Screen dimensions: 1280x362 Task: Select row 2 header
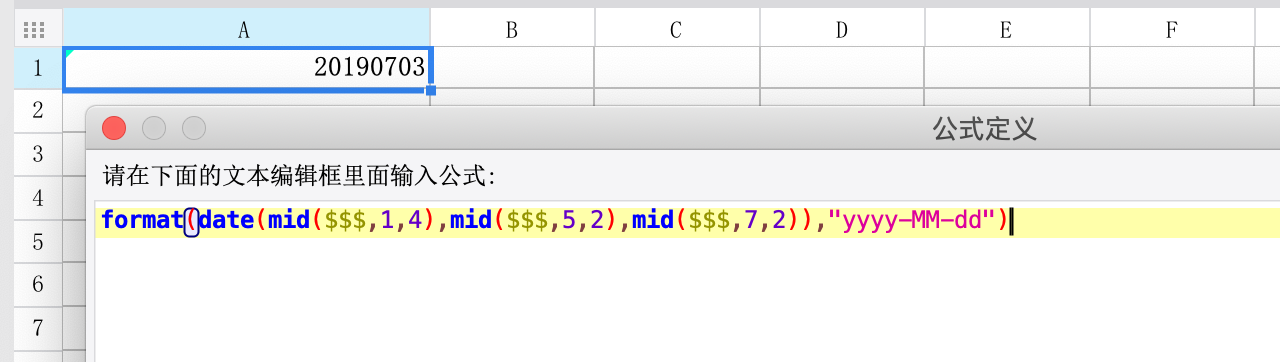click(38, 109)
